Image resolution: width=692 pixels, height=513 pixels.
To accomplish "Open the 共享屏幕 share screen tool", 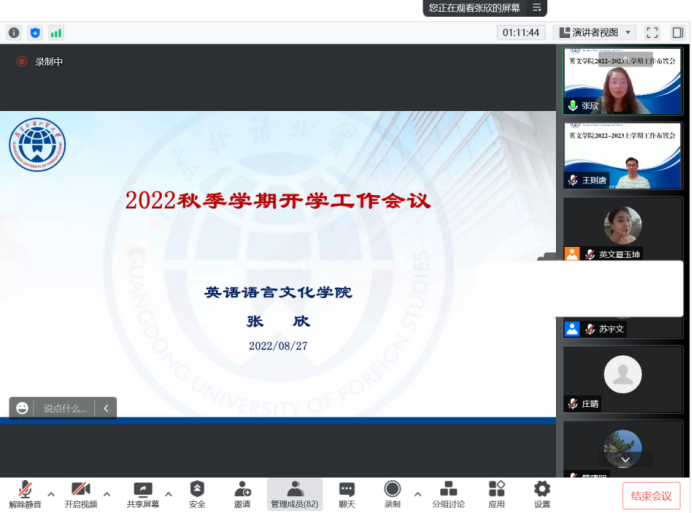I will [x=143, y=494].
